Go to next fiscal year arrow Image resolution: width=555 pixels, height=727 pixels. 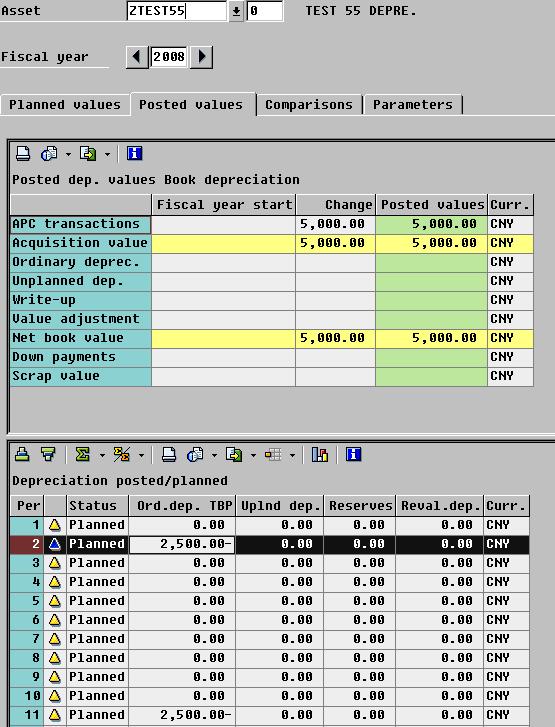click(202, 57)
